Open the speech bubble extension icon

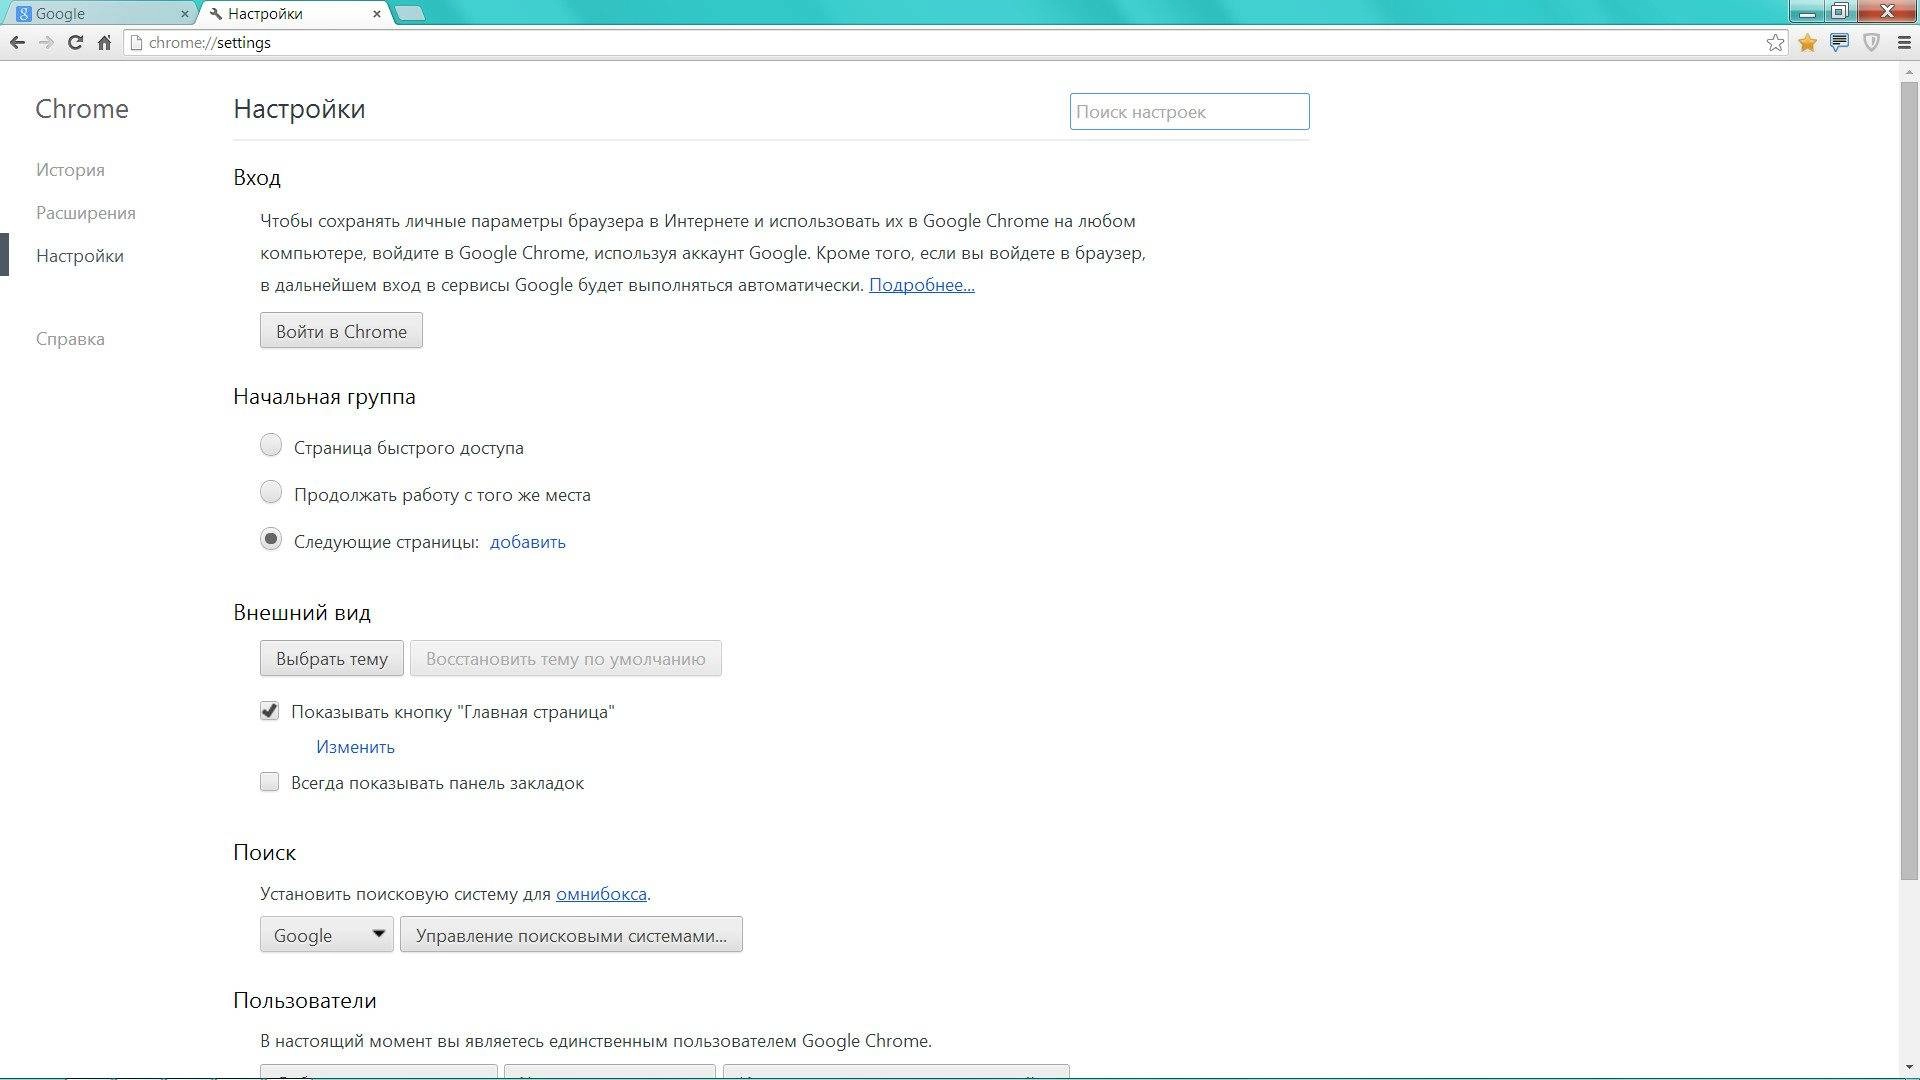pos(1839,42)
